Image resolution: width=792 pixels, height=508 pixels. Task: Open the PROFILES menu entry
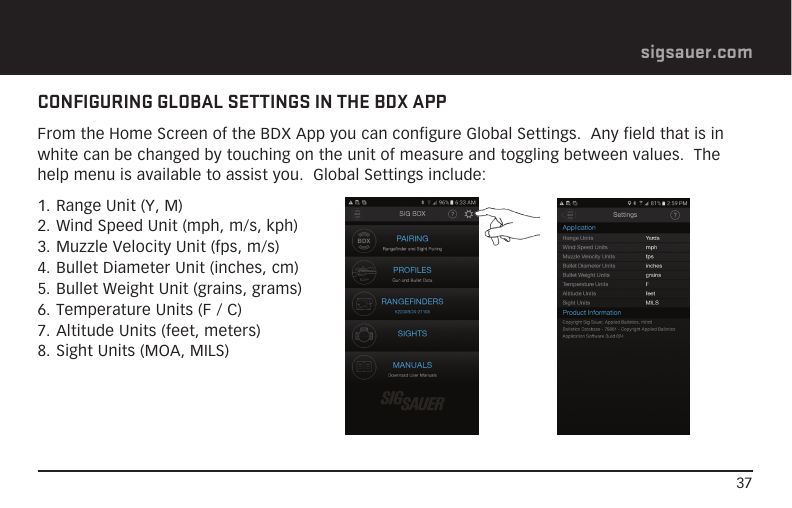(412, 273)
